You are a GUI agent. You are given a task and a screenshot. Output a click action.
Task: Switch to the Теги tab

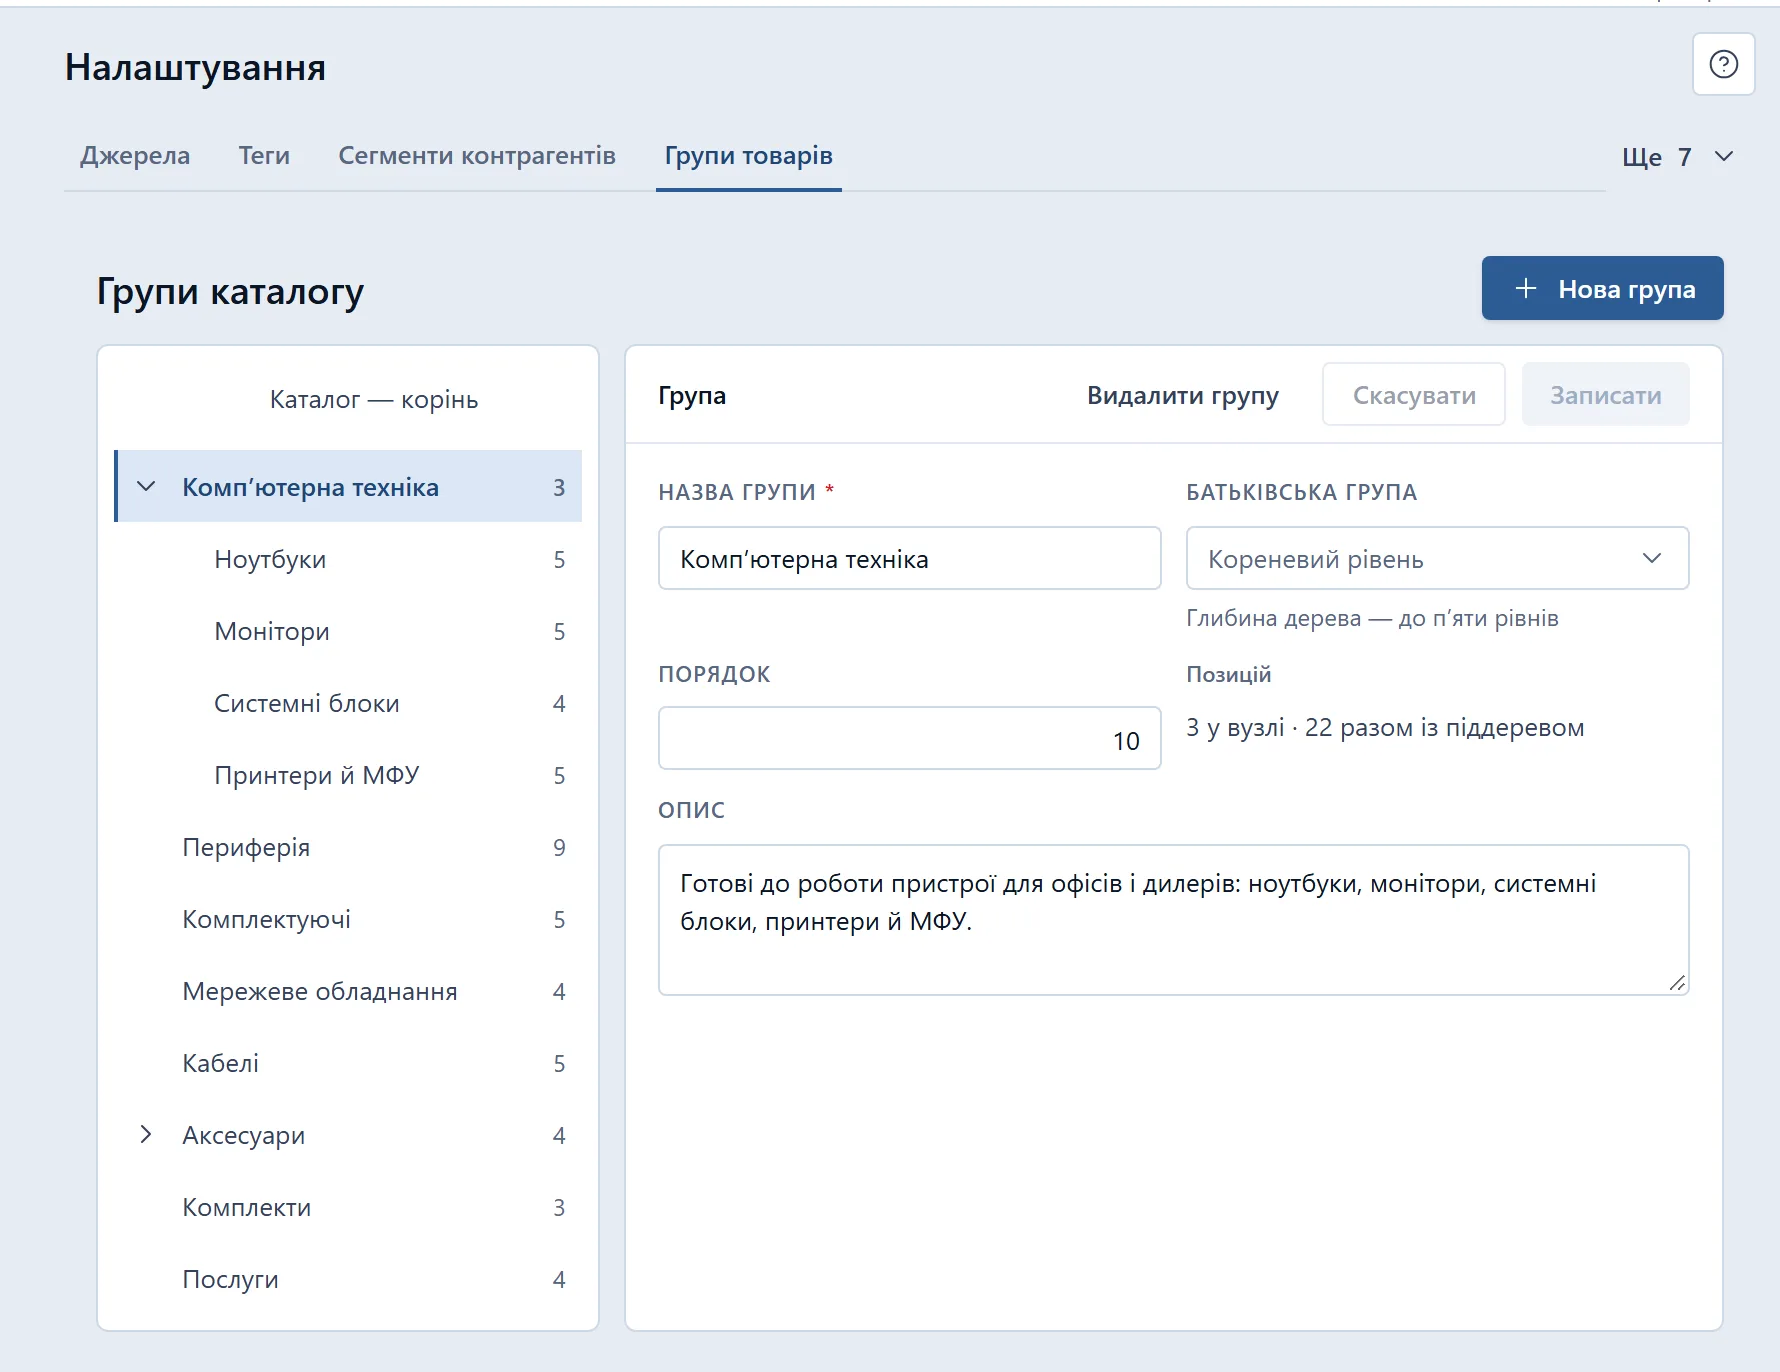tap(264, 156)
